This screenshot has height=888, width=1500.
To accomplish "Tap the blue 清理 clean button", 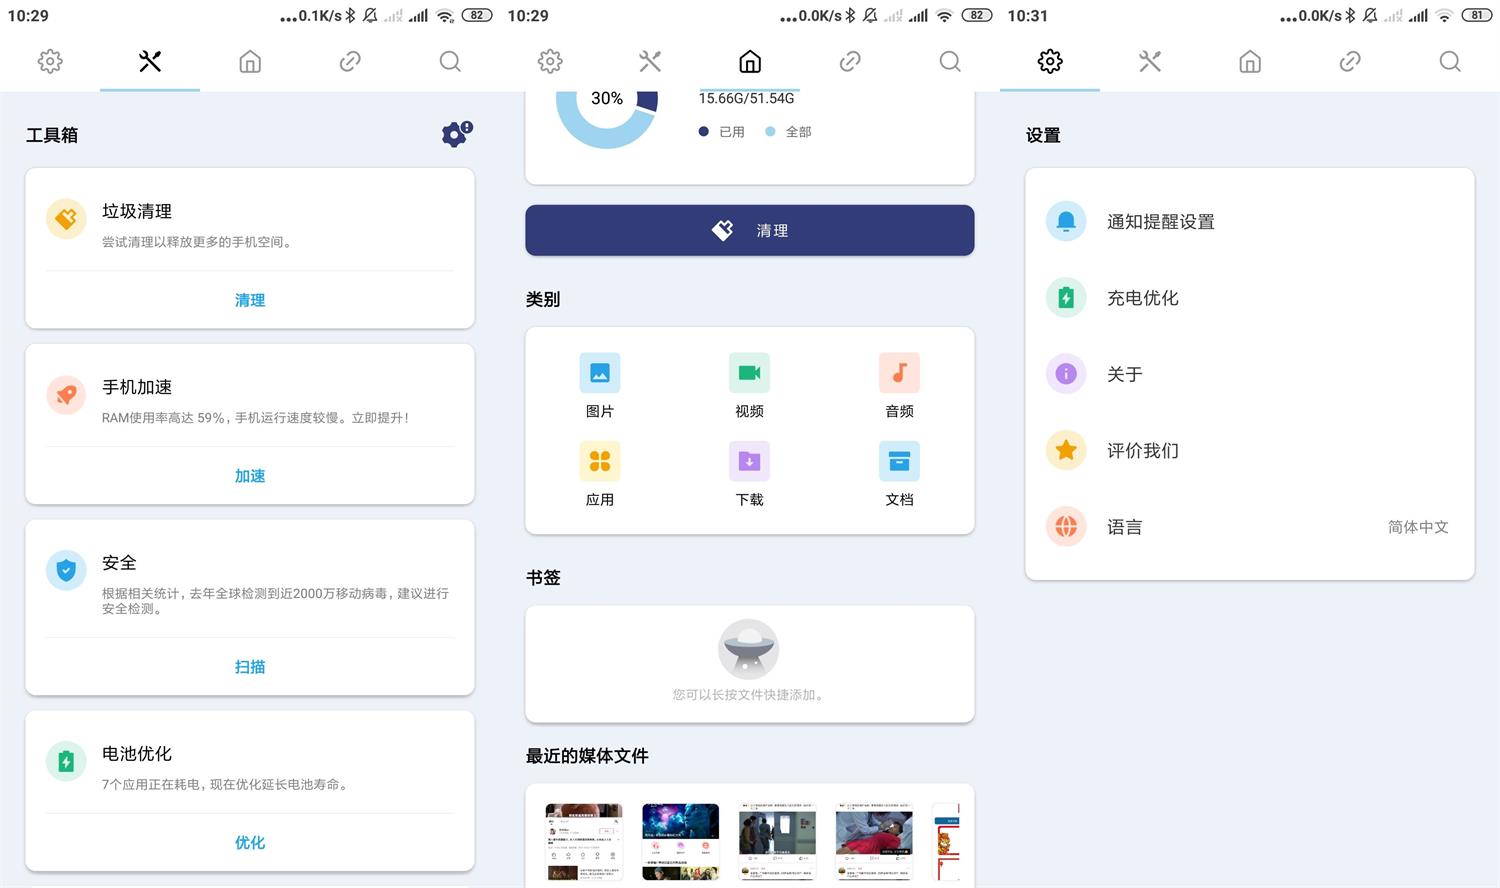I will tap(749, 230).
